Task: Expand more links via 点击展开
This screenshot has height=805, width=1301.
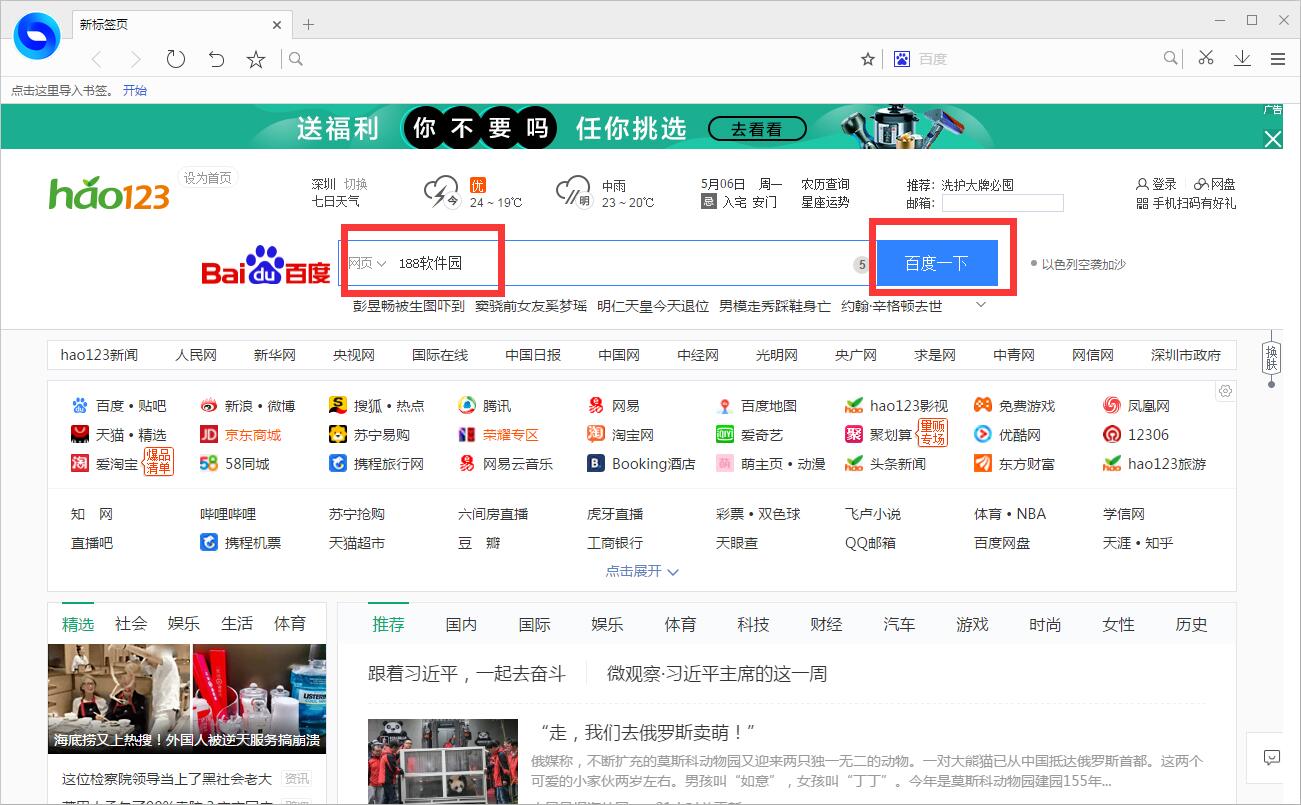Action: 642,571
